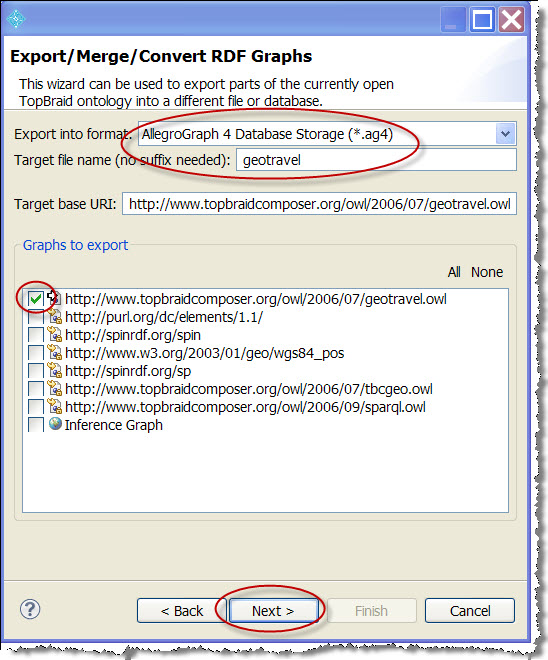Open the help question mark icon
548x660 pixels.
click(30, 609)
